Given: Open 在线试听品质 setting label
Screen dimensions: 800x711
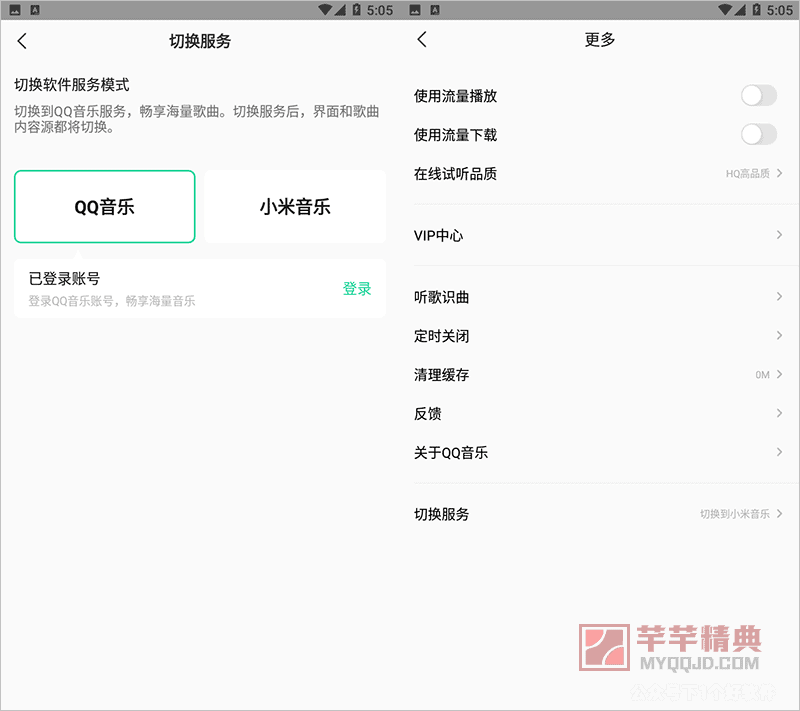Looking at the screenshot, I should pyautogui.click(x=455, y=174).
